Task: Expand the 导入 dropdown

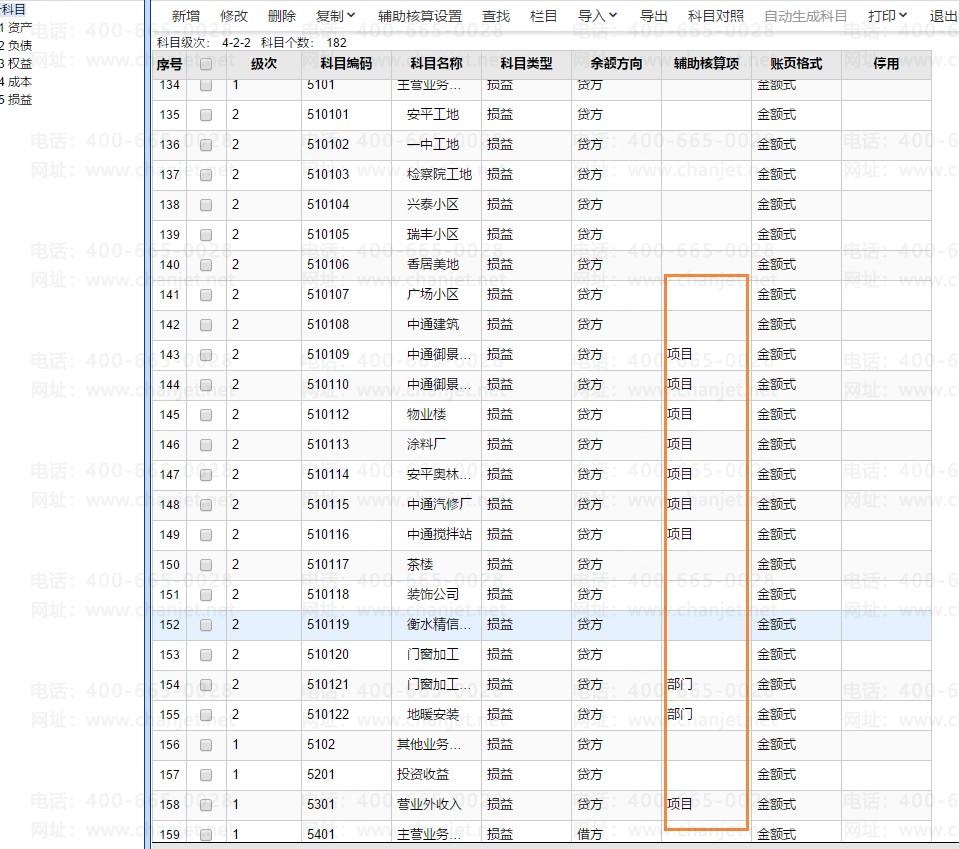Action: [597, 16]
